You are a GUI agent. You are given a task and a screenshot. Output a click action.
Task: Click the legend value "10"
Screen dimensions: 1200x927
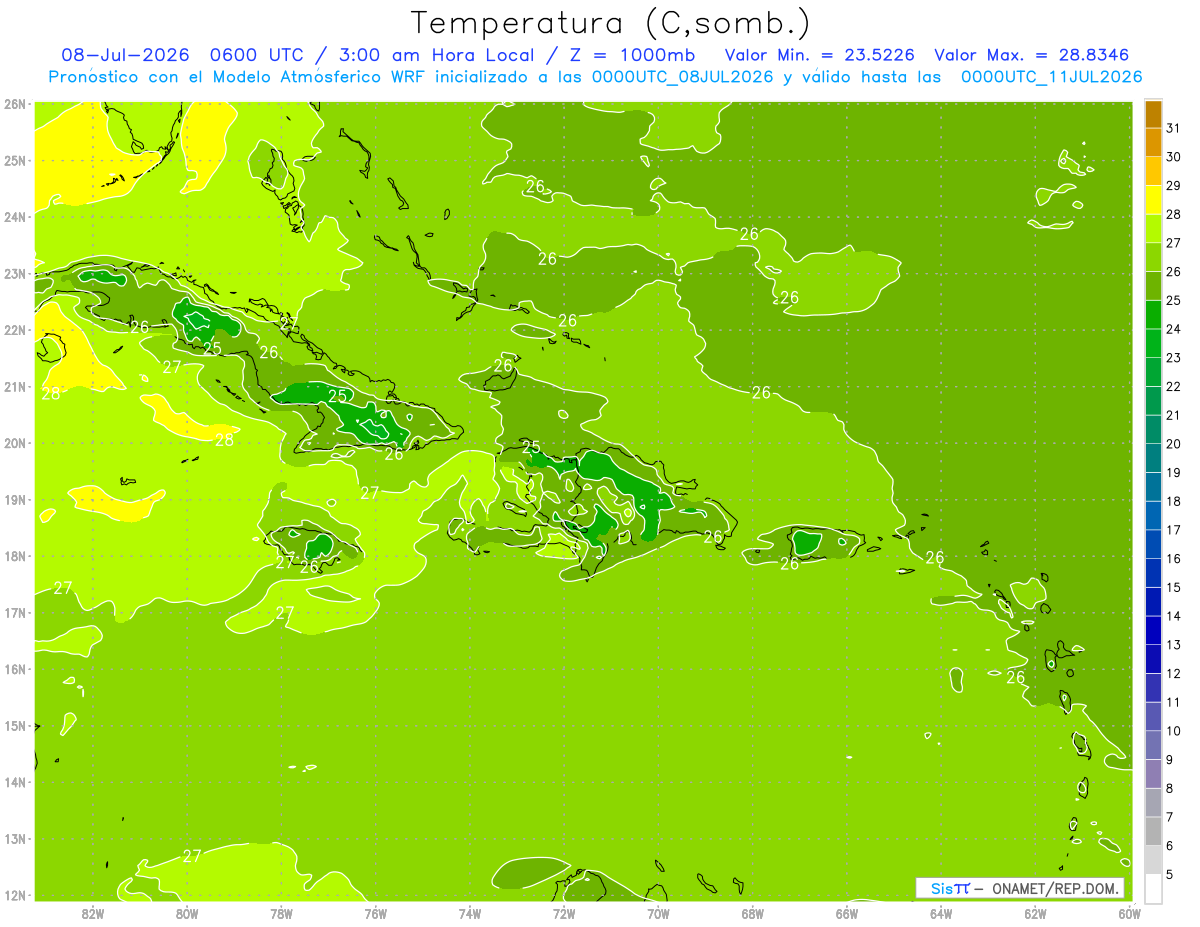[1173, 731]
